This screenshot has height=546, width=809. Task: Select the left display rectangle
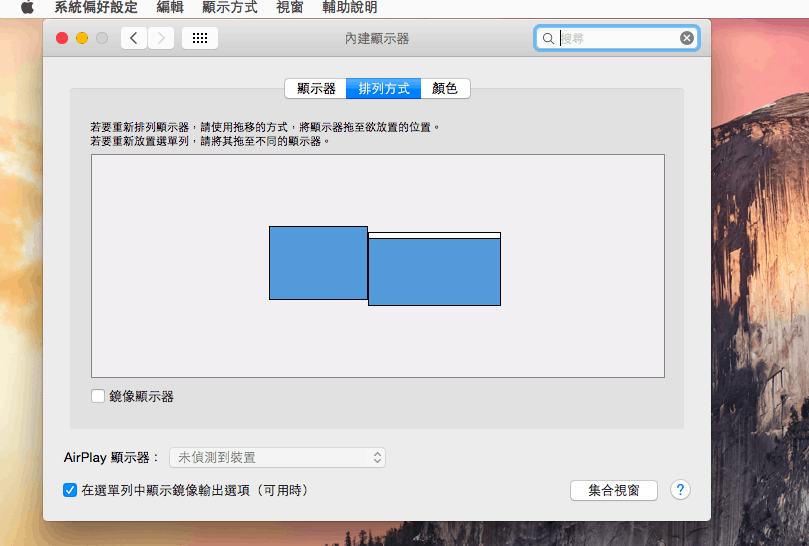[x=318, y=263]
